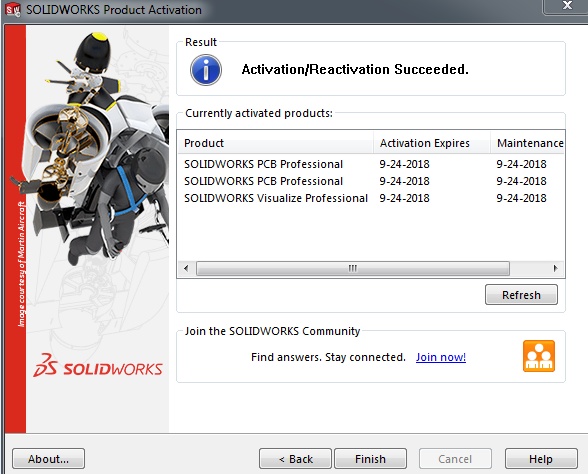Click the 'Activation/Reactivation Succeeded.' message
Viewport: 588px width, 474px height.
[355, 69]
